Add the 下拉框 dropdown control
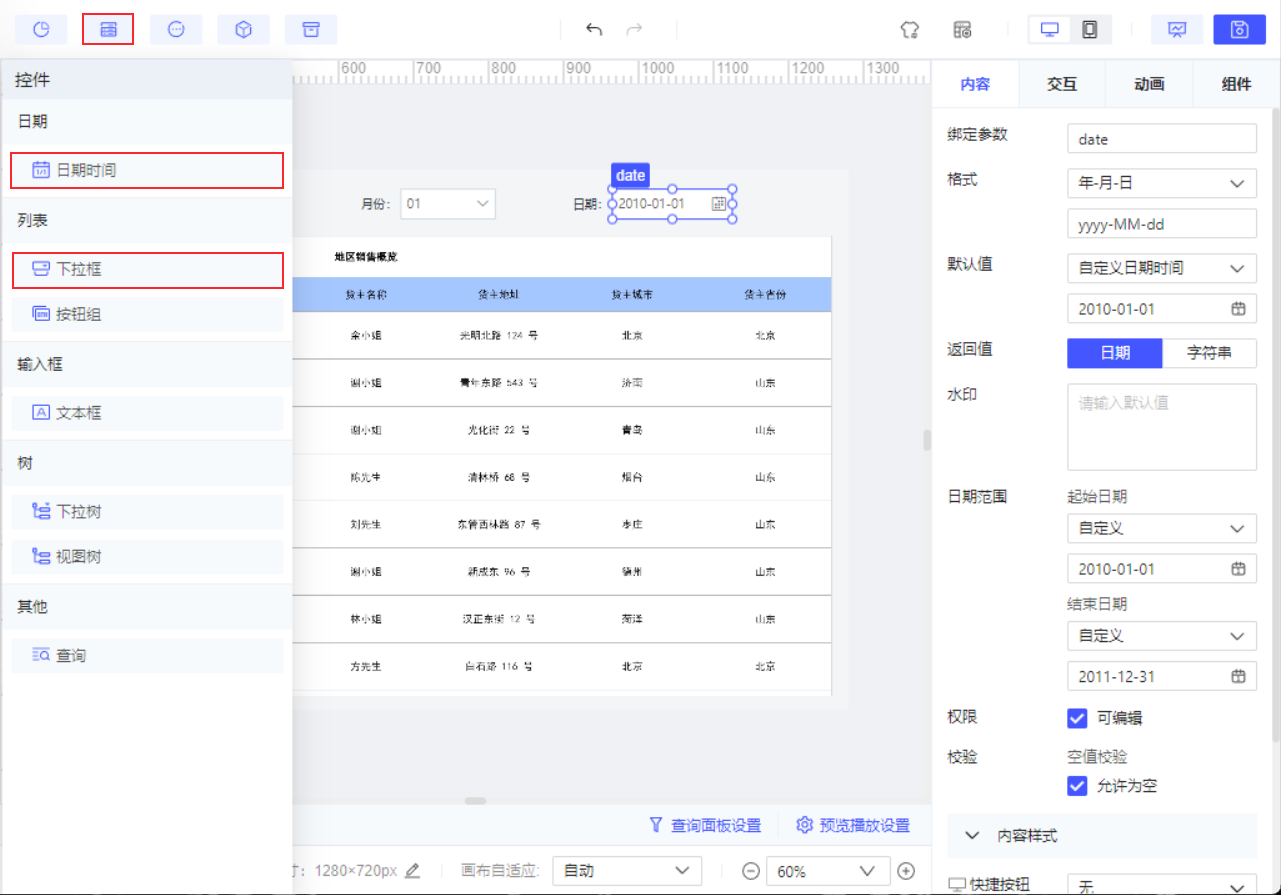The height and width of the screenshot is (895, 1281). (147, 269)
